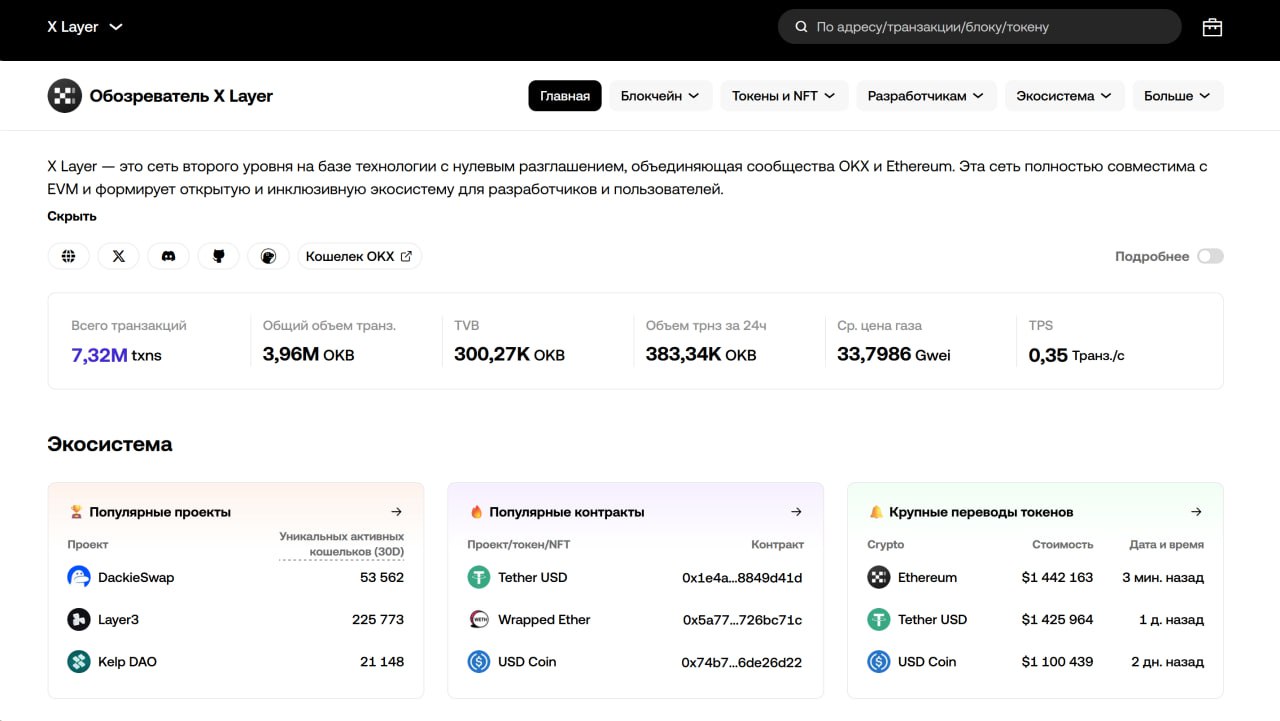Click the 21 148 wallets count
1280x721 pixels.
382,661
